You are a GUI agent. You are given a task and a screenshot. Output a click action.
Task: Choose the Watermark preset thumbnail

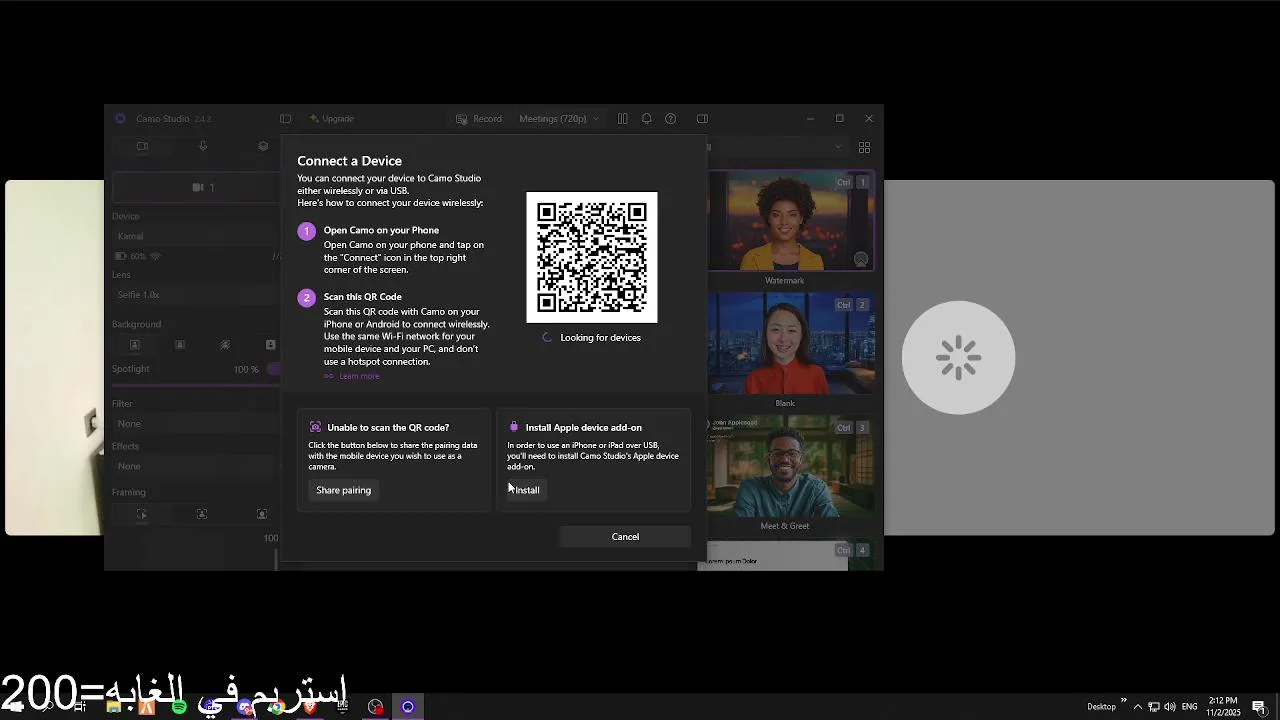point(791,221)
